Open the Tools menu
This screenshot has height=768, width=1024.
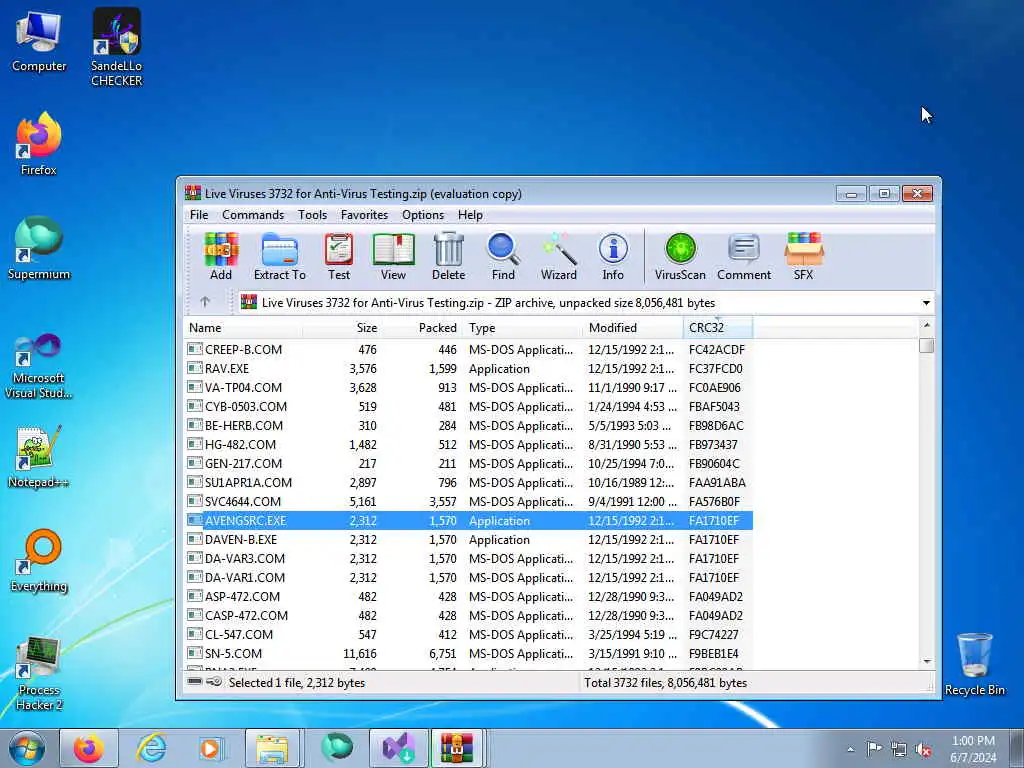click(x=312, y=215)
